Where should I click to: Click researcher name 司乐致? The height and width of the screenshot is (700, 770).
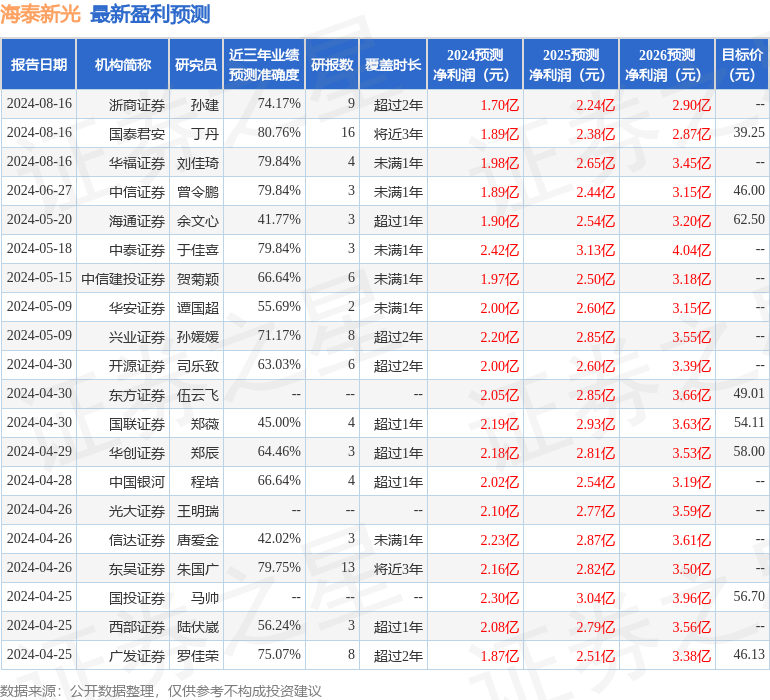point(198,365)
